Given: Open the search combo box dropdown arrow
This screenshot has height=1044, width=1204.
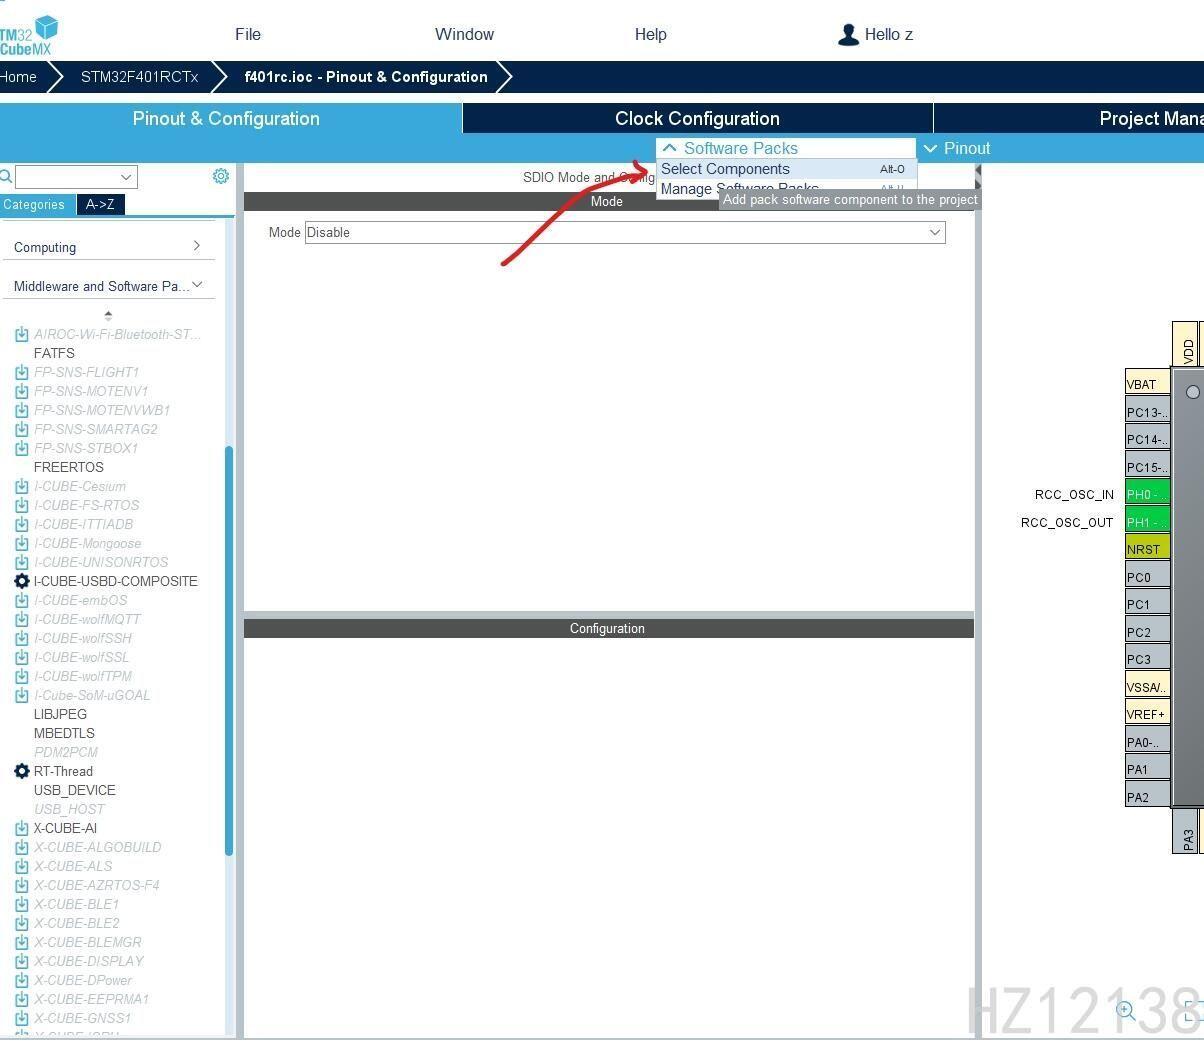Looking at the screenshot, I should [x=126, y=177].
